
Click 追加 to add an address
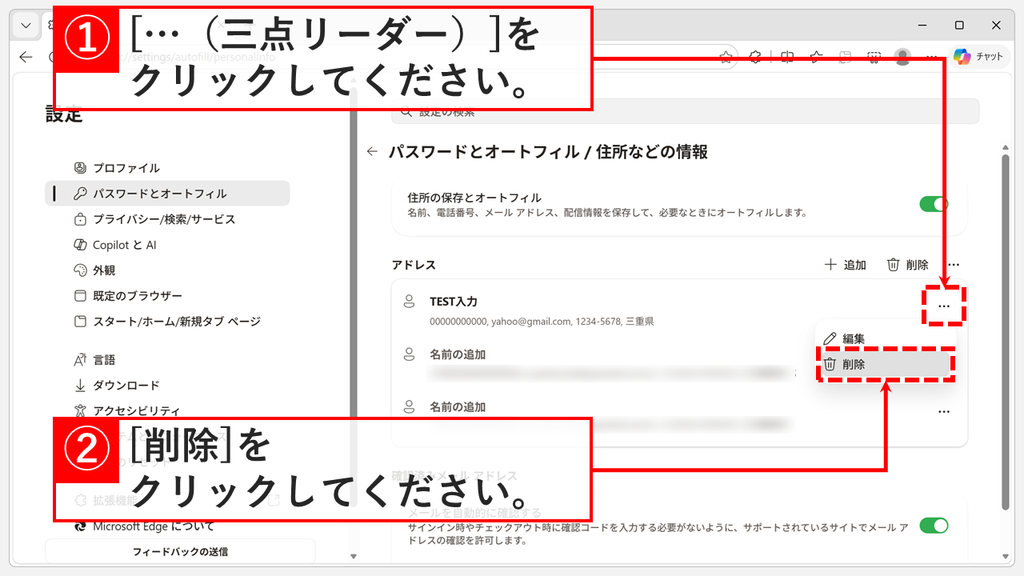845,264
